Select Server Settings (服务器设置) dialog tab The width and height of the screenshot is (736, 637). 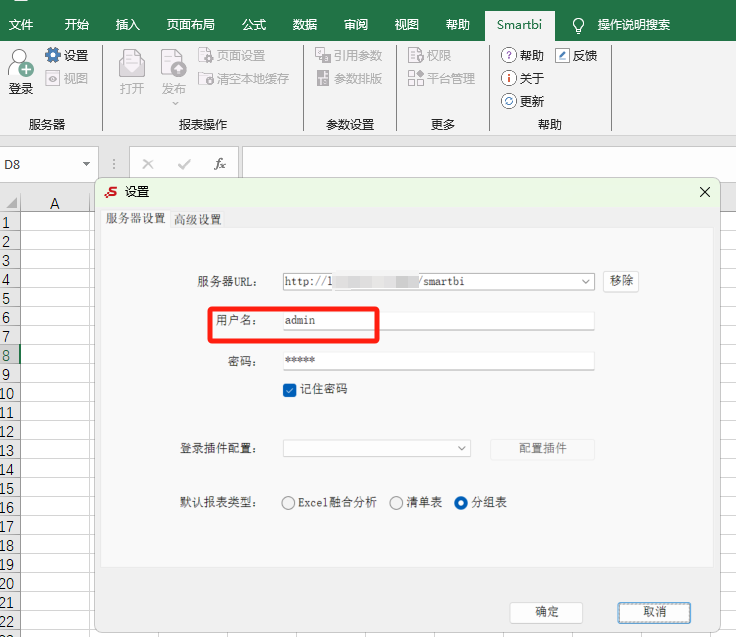[135, 218]
